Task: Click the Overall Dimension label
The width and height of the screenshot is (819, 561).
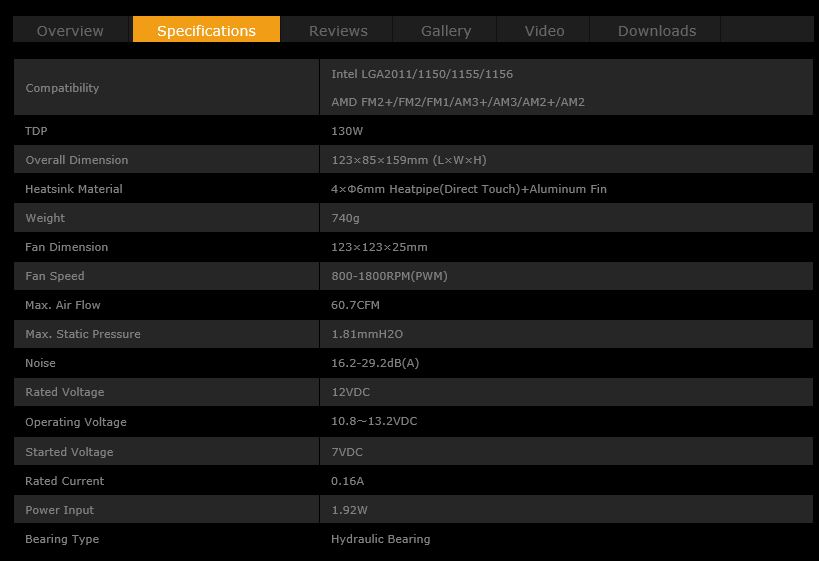Action: [77, 160]
